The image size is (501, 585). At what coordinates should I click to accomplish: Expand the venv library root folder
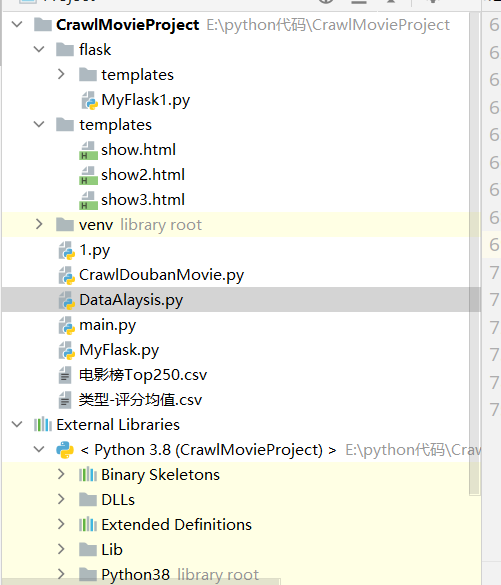click(39, 224)
